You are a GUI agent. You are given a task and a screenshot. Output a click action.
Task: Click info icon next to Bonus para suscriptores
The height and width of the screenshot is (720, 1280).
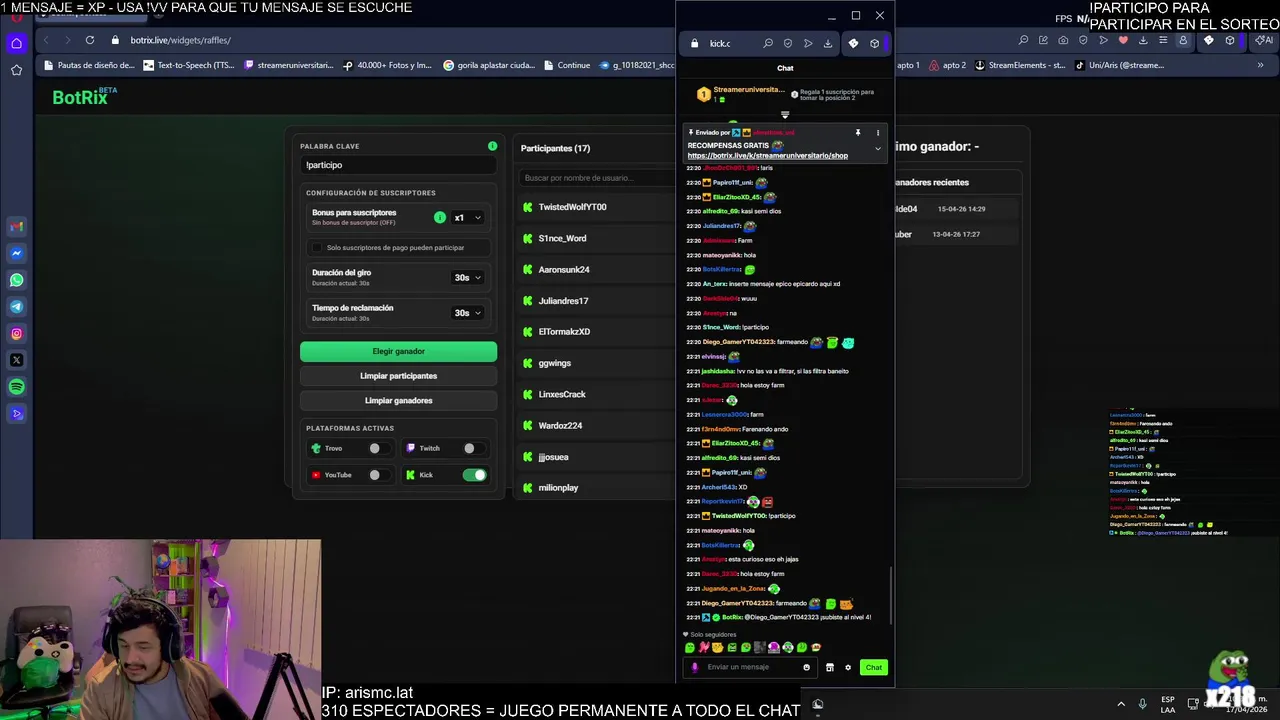click(439, 217)
